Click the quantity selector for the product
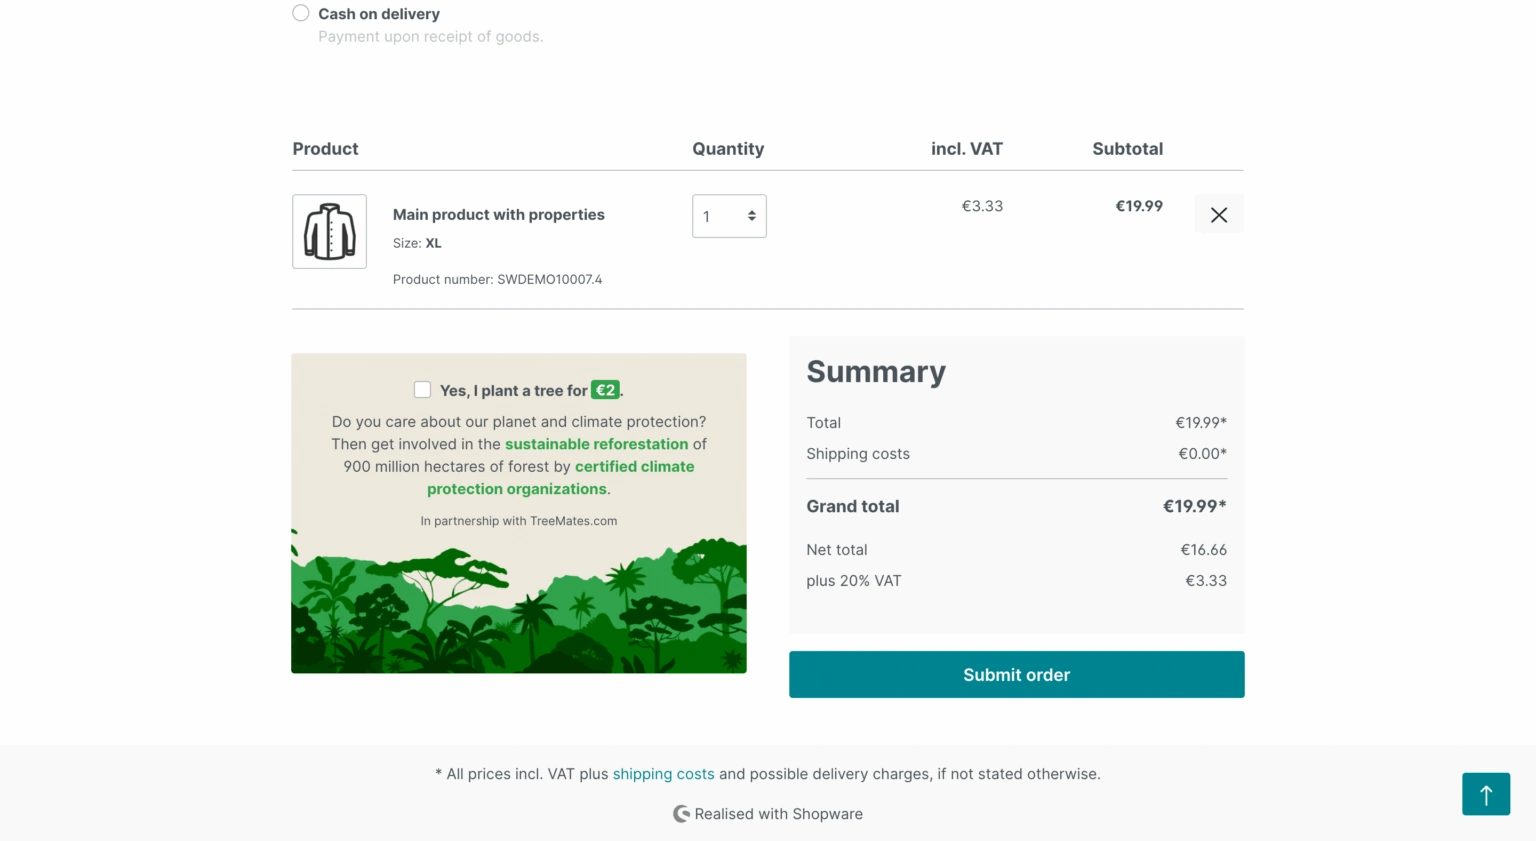 pyautogui.click(x=729, y=215)
